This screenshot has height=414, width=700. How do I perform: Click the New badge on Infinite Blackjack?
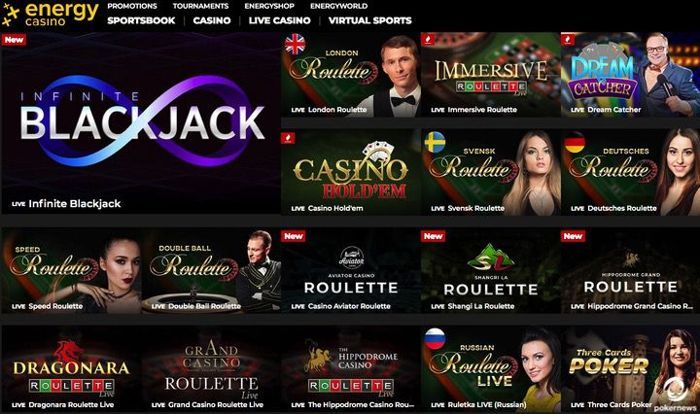click(x=14, y=40)
